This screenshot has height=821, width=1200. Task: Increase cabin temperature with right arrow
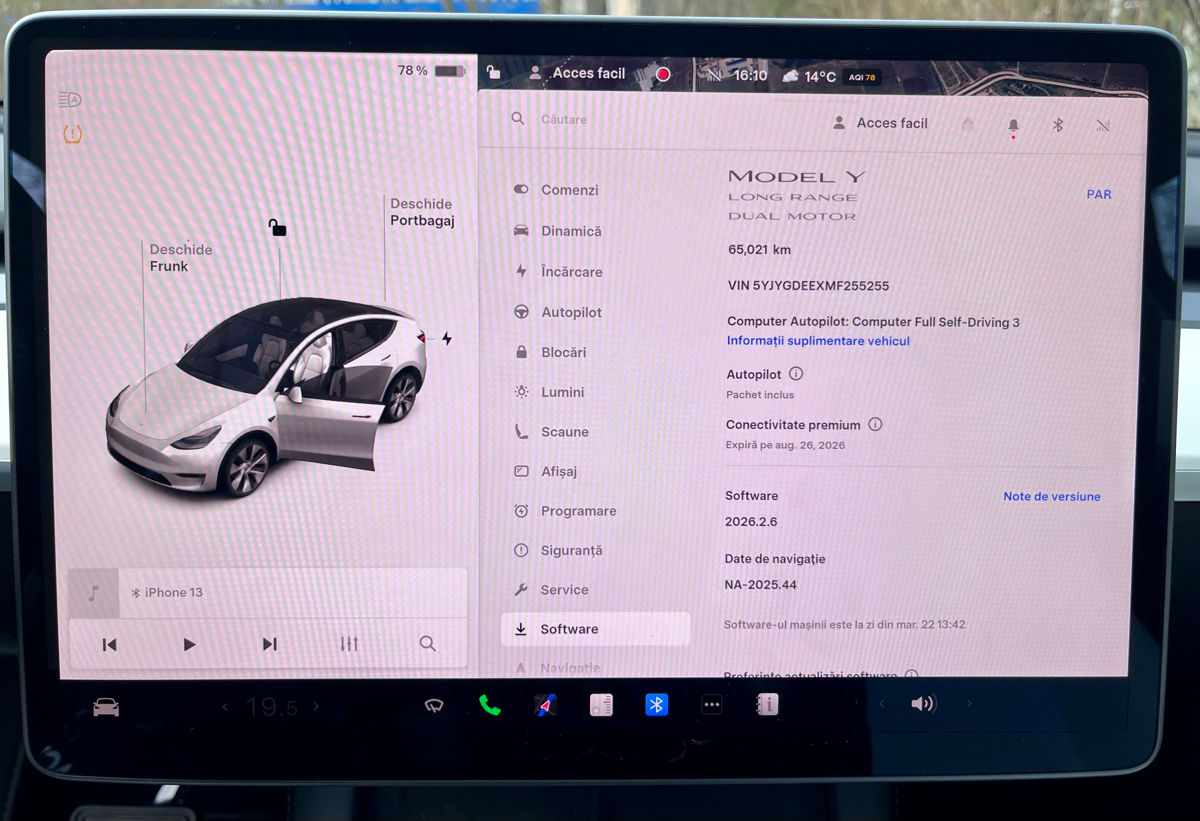pos(317,707)
